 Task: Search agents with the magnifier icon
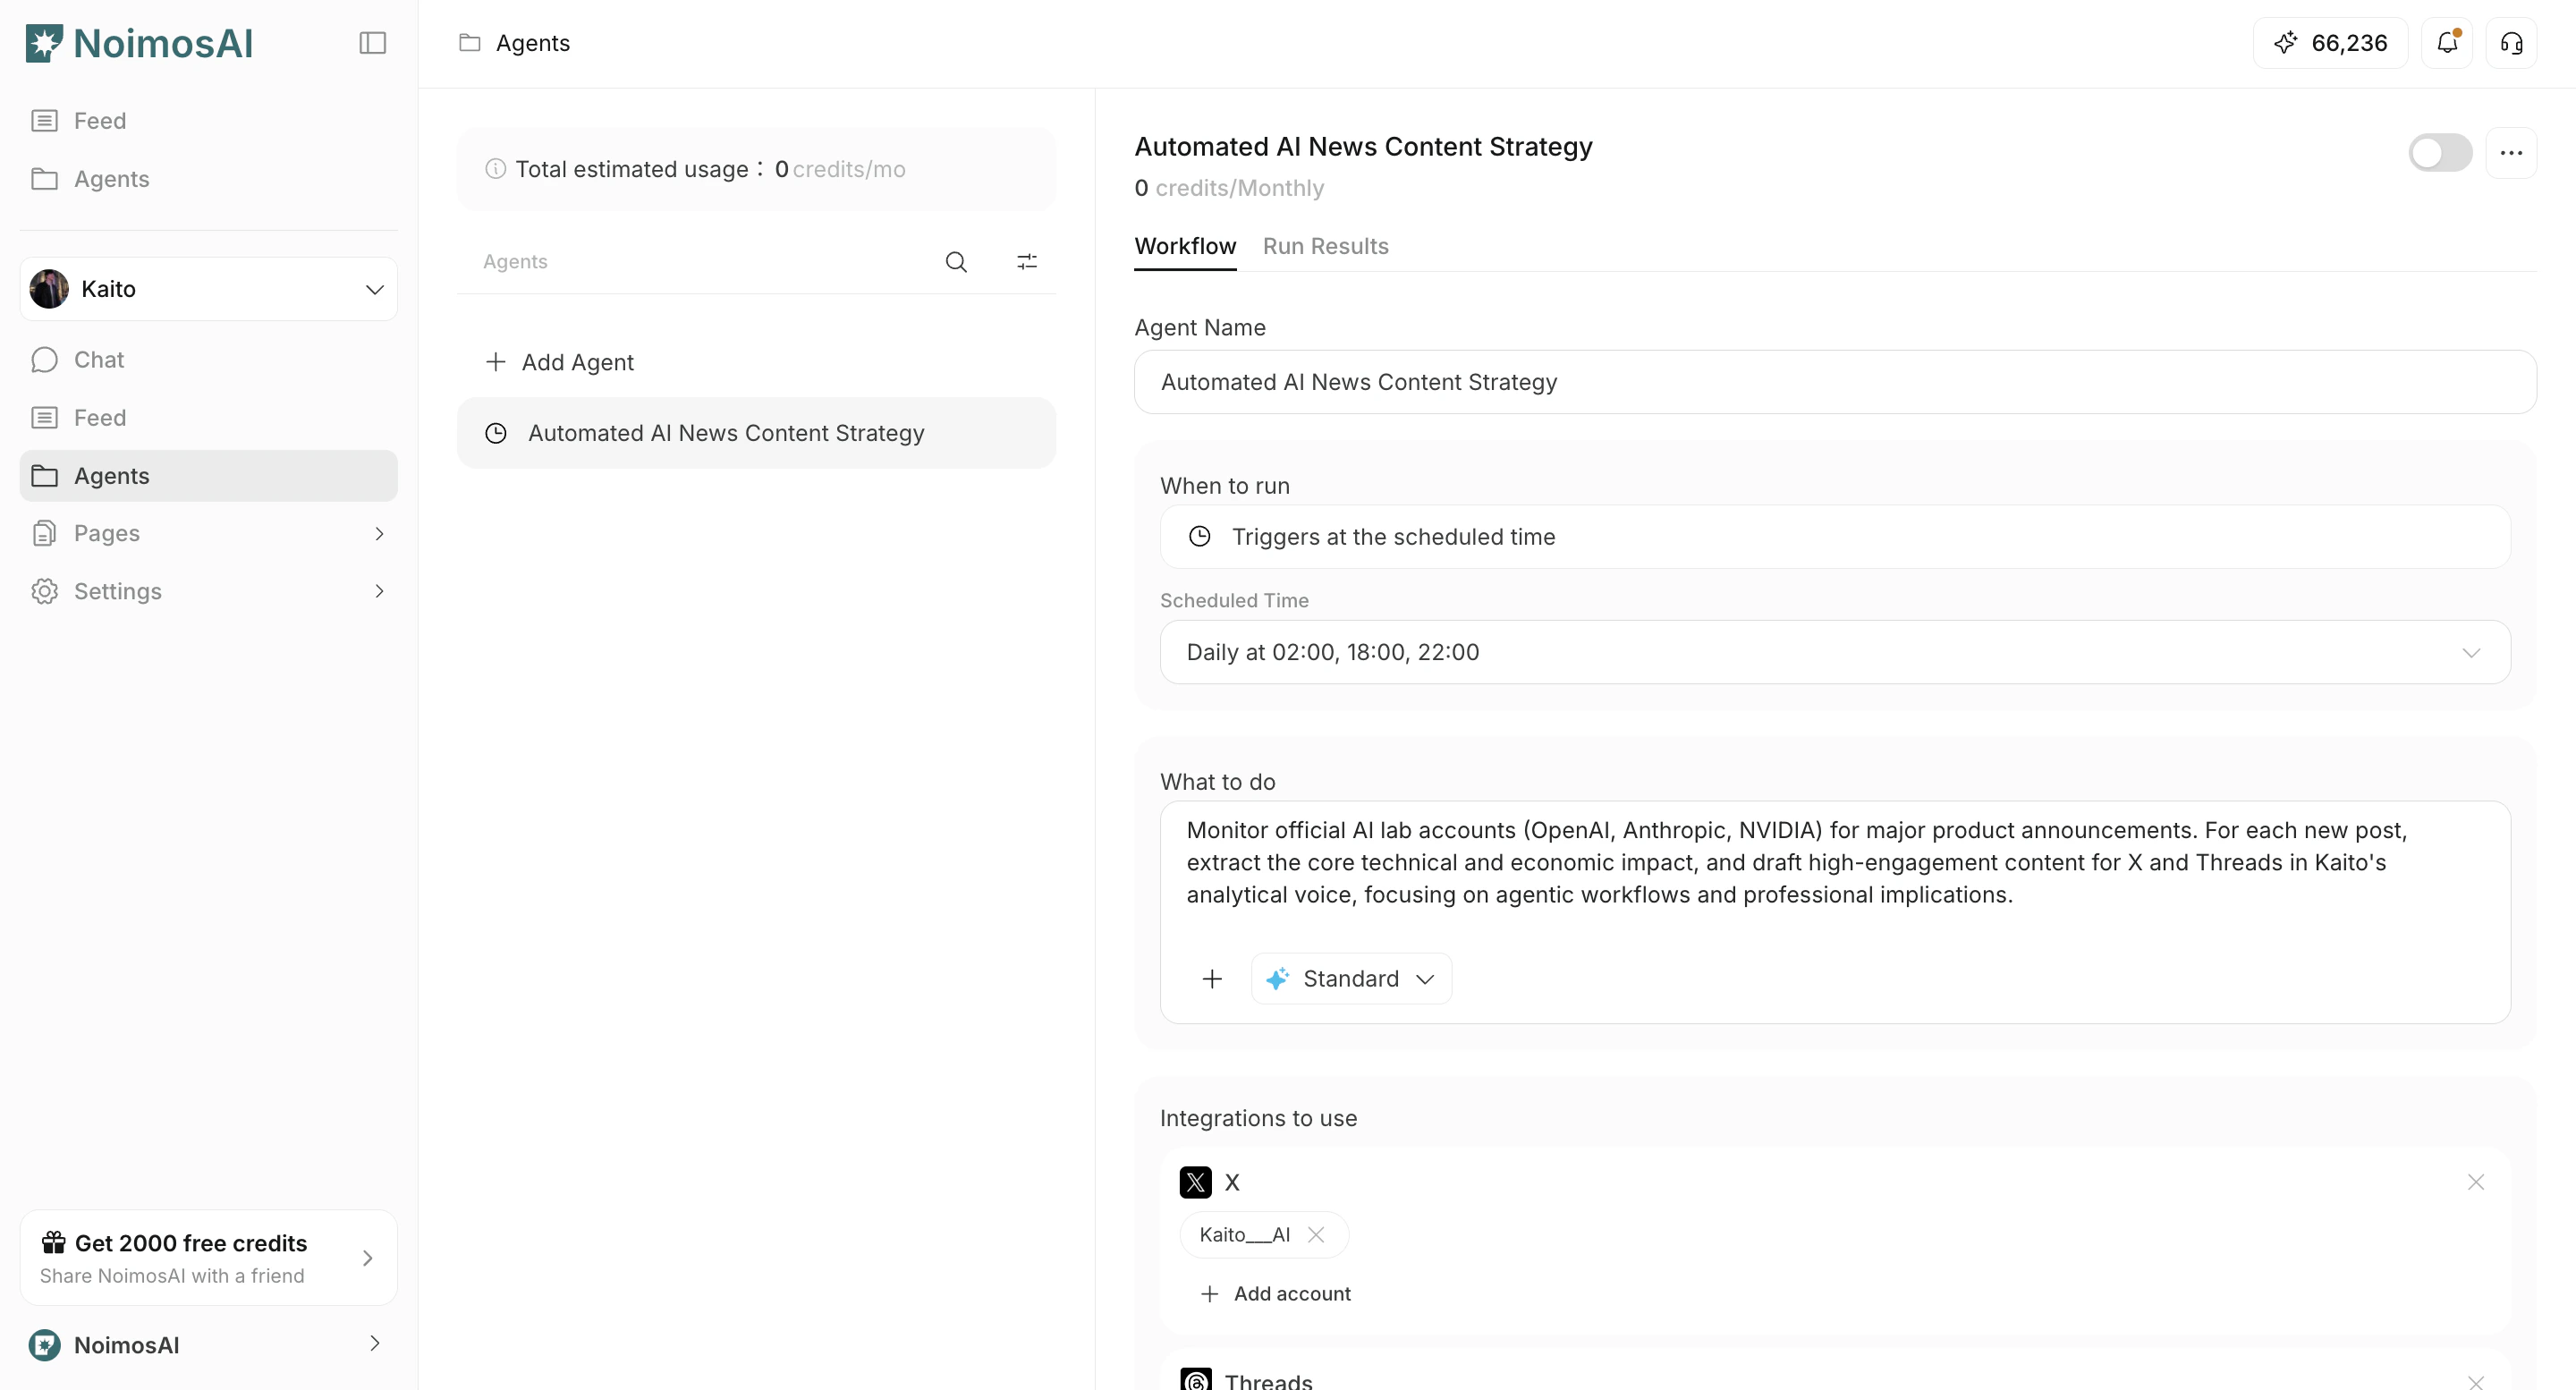tap(956, 262)
